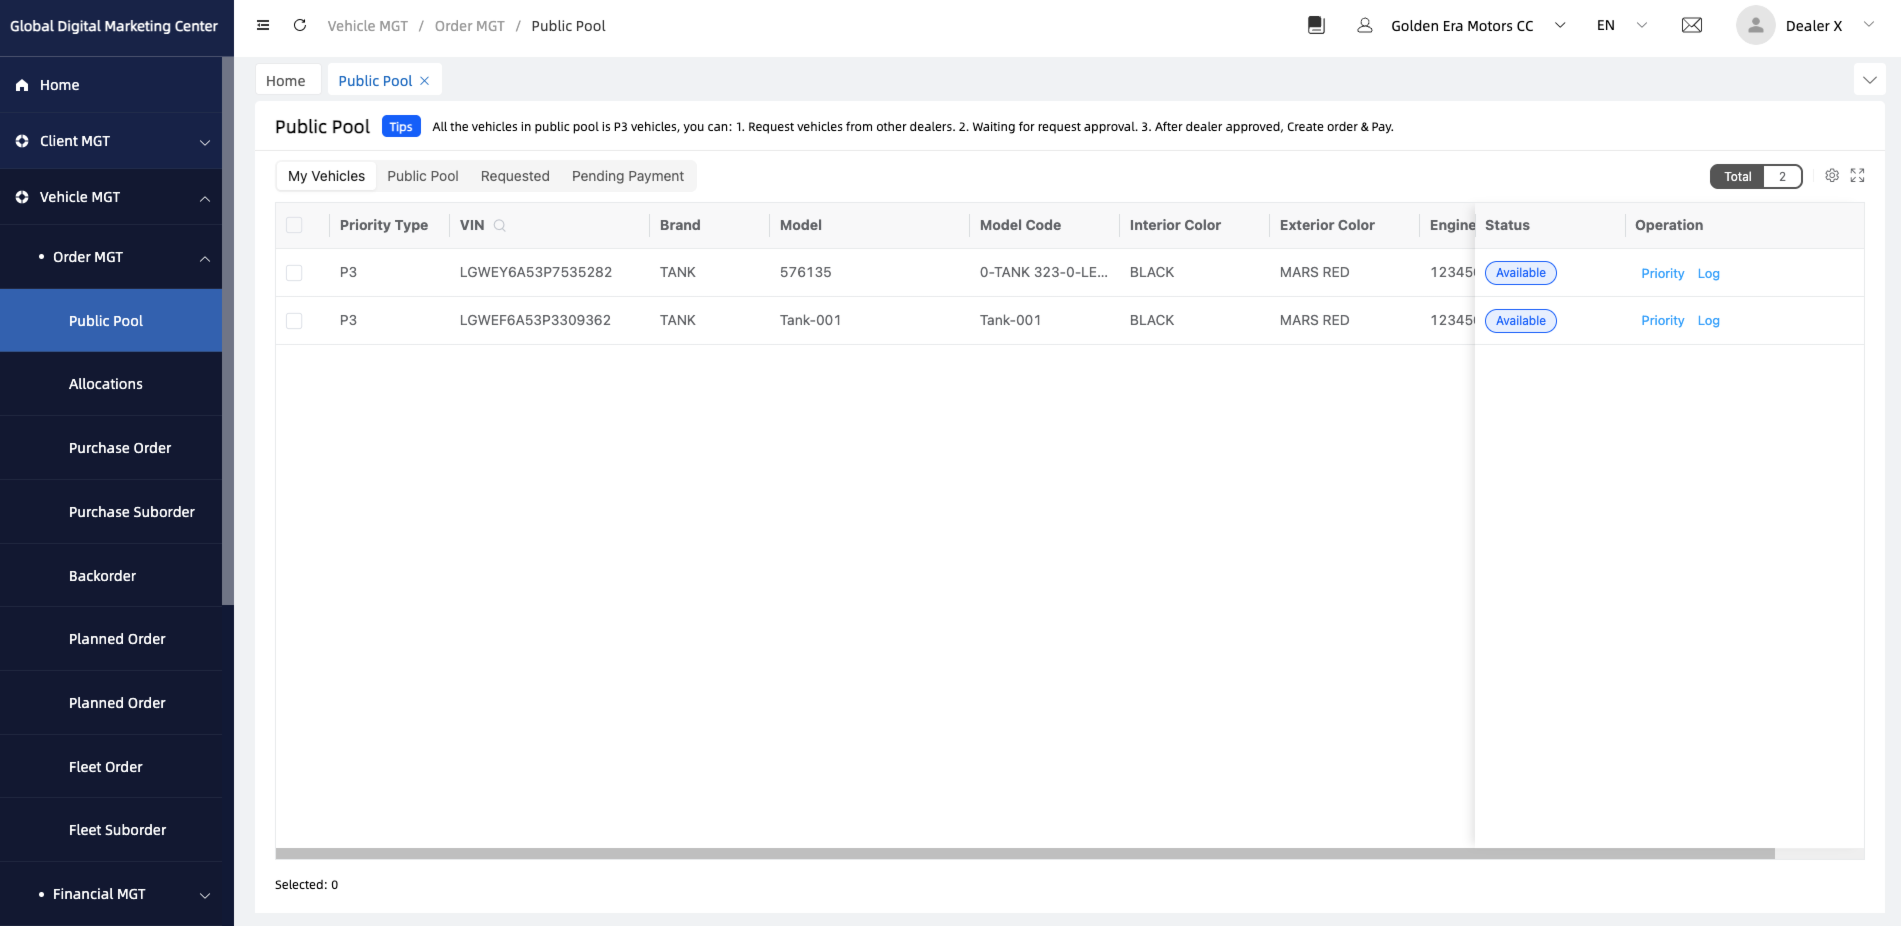Image resolution: width=1901 pixels, height=926 pixels.
Task: Check the row for VIN LGWEY6A53P7535282
Action: [x=294, y=273]
